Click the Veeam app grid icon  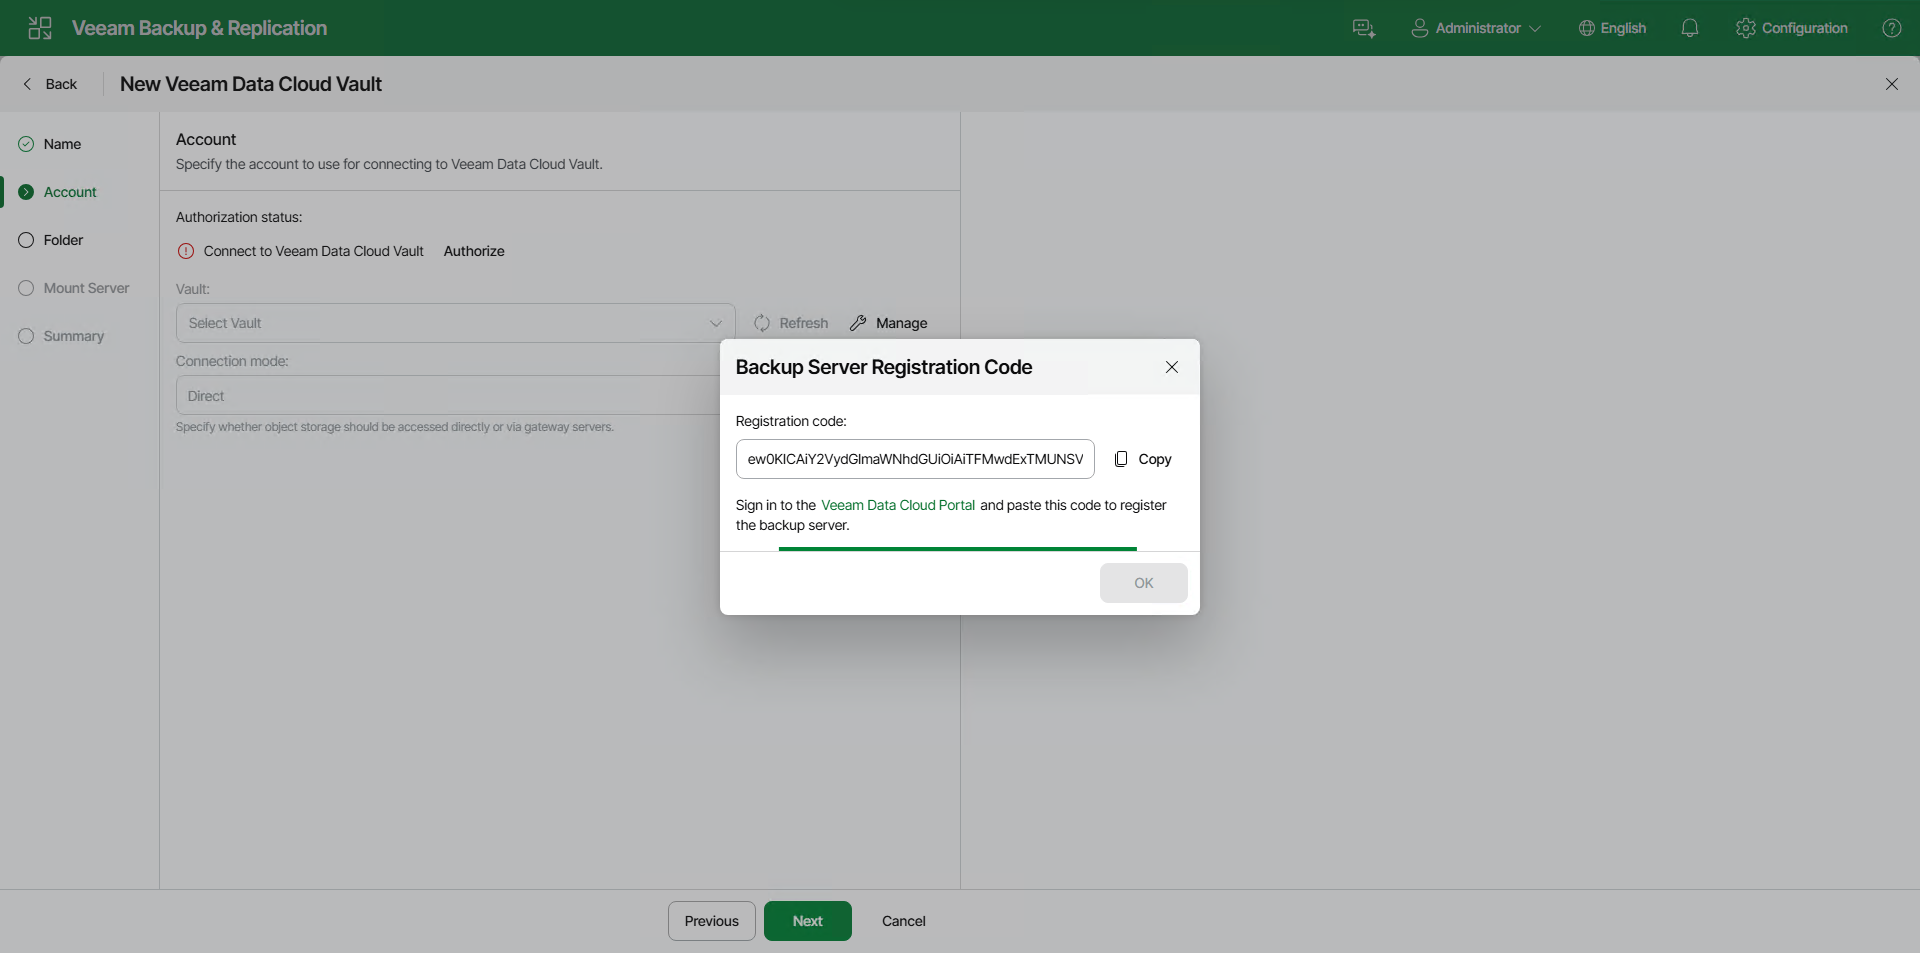click(40, 28)
